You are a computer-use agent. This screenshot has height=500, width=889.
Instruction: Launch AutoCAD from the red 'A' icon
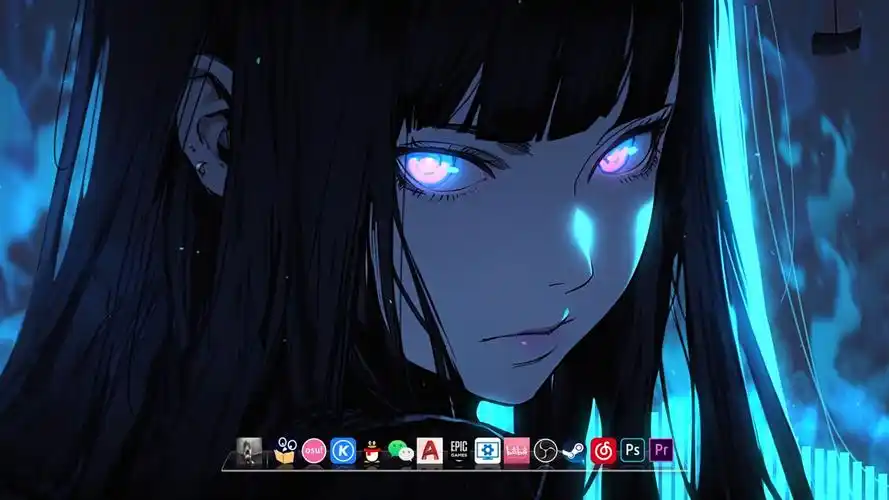[430, 451]
